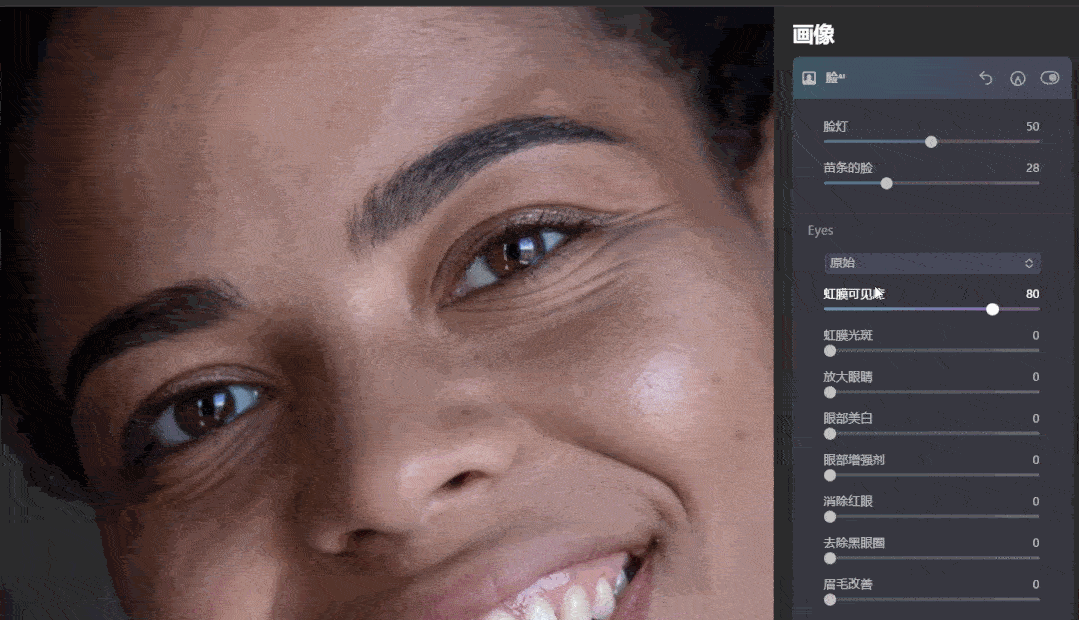Screen dimensions: 1079x620
Task: Click the 眼部美白 slider handle
Action: [830, 434]
